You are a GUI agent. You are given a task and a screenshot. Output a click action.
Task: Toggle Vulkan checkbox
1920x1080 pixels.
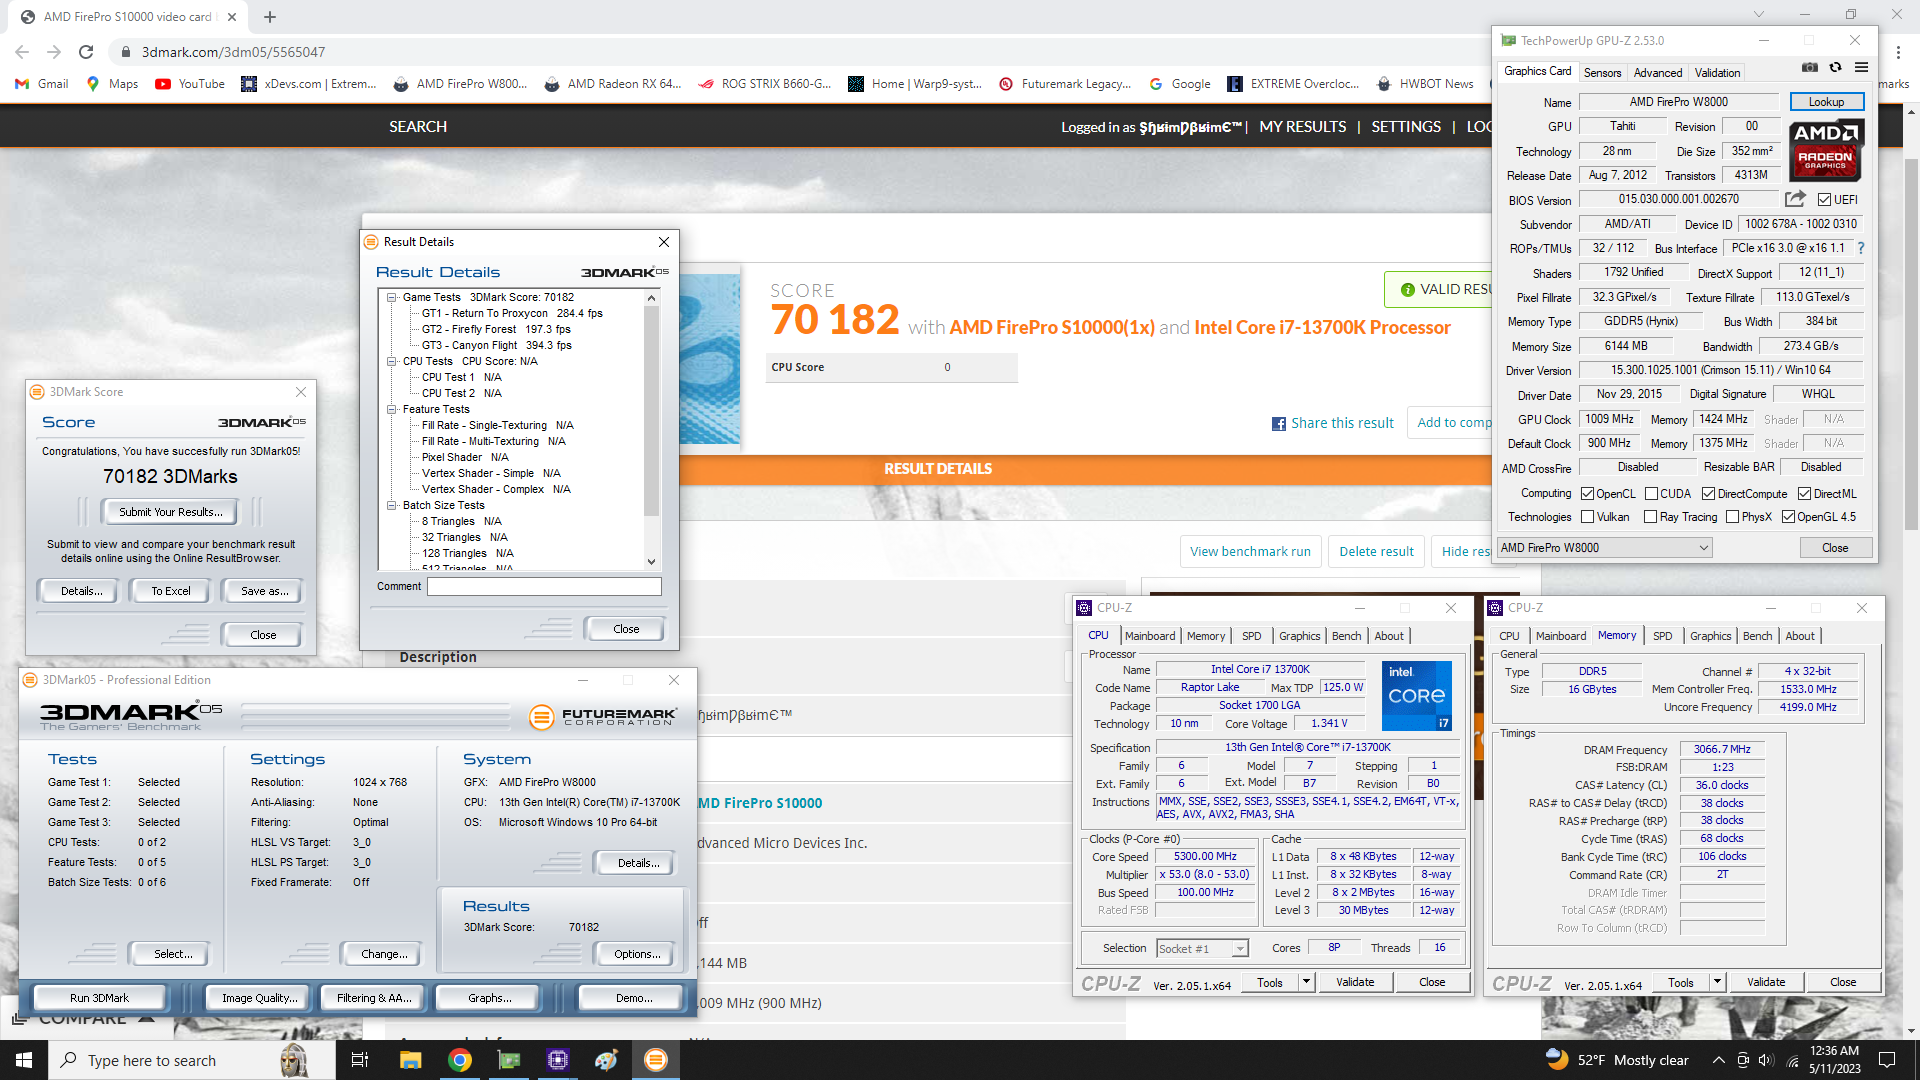coord(1587,517)
